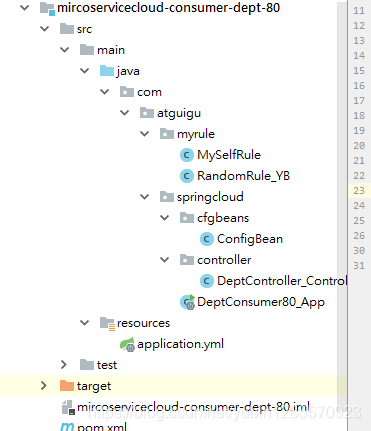Expand the target folder node

click(44, 386)
